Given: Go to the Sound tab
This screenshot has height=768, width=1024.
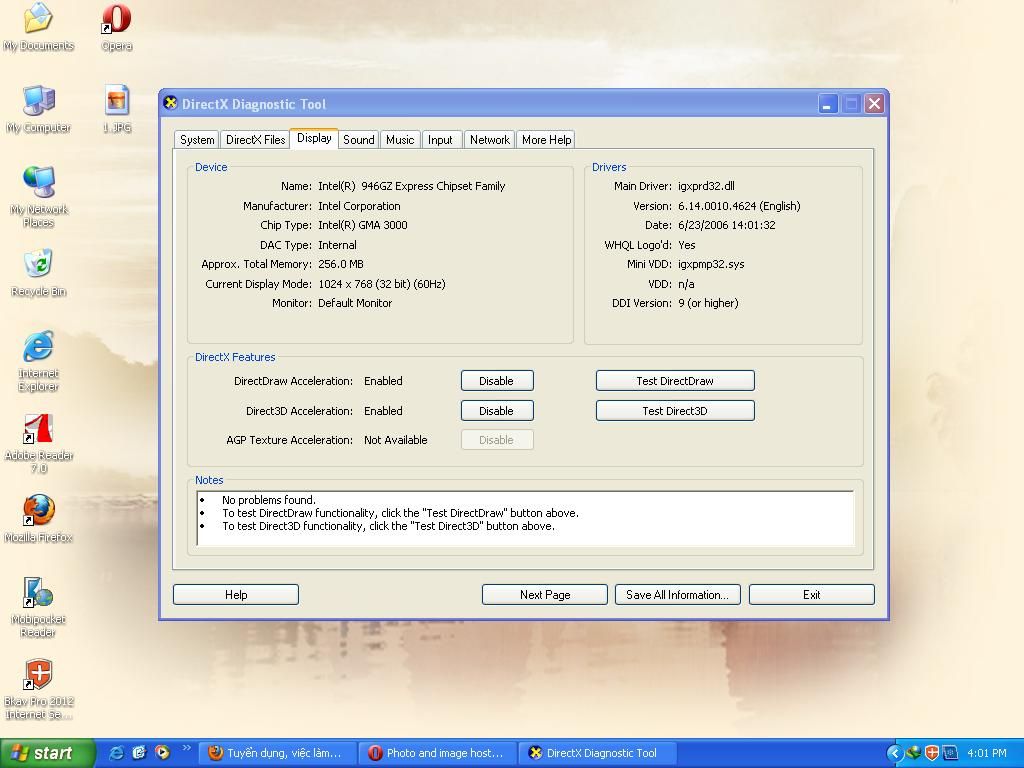Looking at the screenshot, I should pos(359,140).
